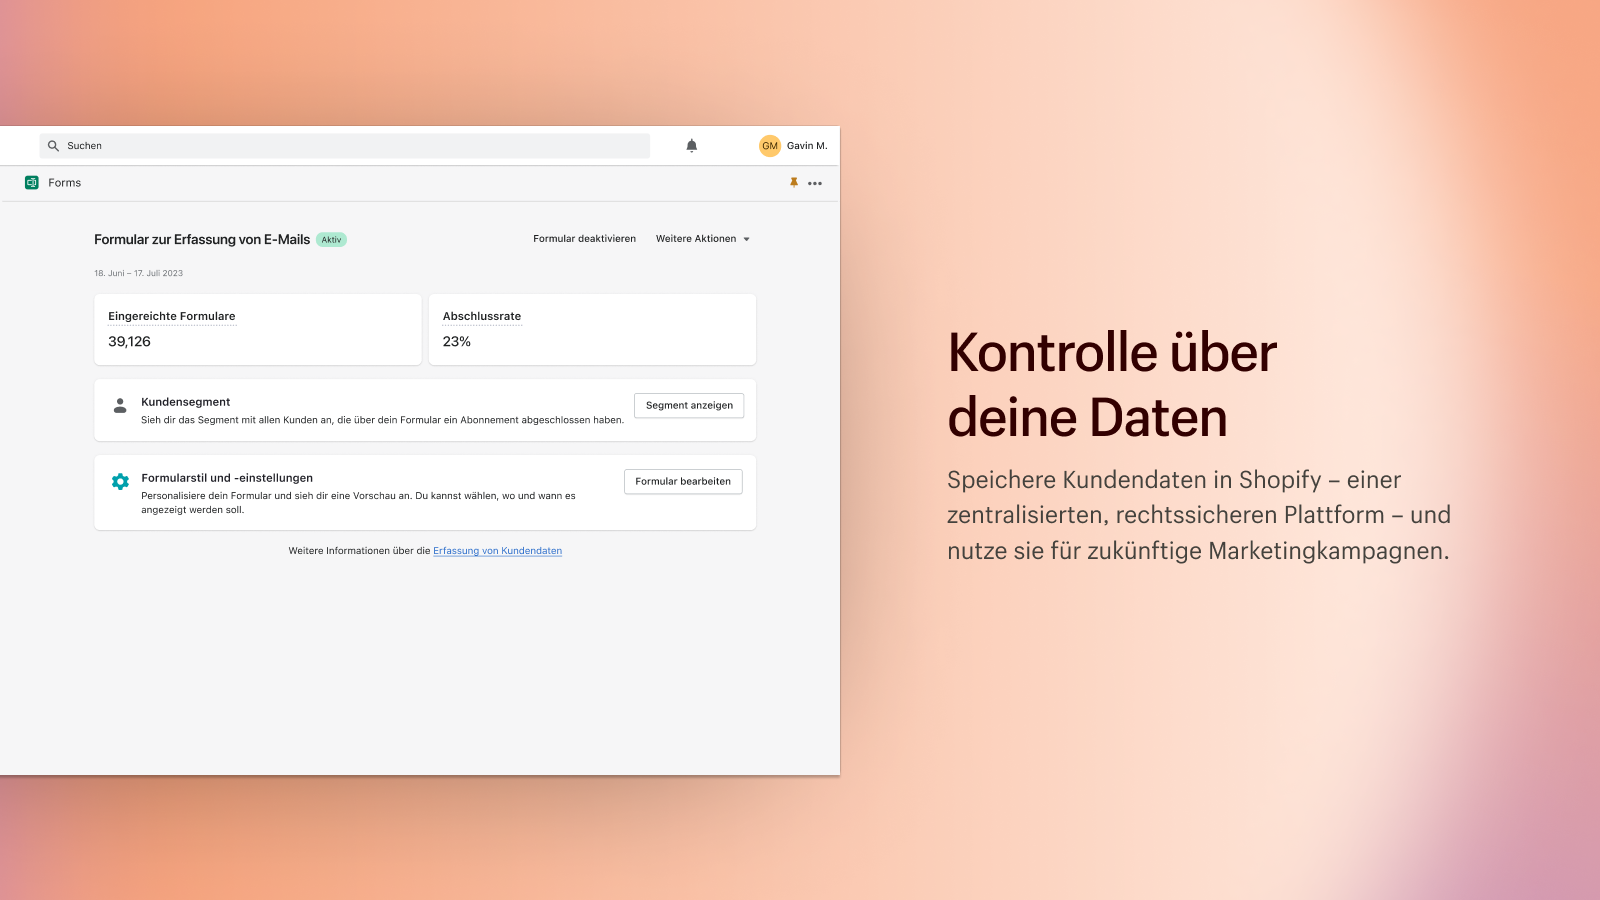This screenshot has height=900, width=1600.
Task: Click the Forms app icon
Action: pyautogui.click(x=32, y=183)
